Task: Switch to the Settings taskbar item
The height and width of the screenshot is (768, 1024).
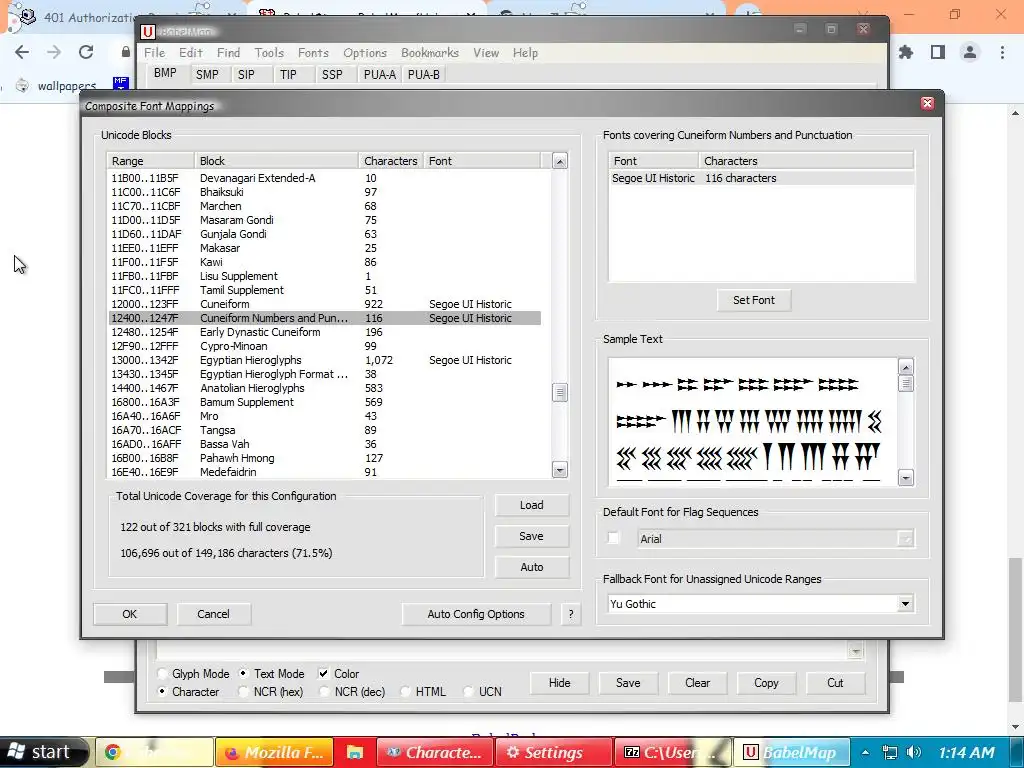Action: 554,752
